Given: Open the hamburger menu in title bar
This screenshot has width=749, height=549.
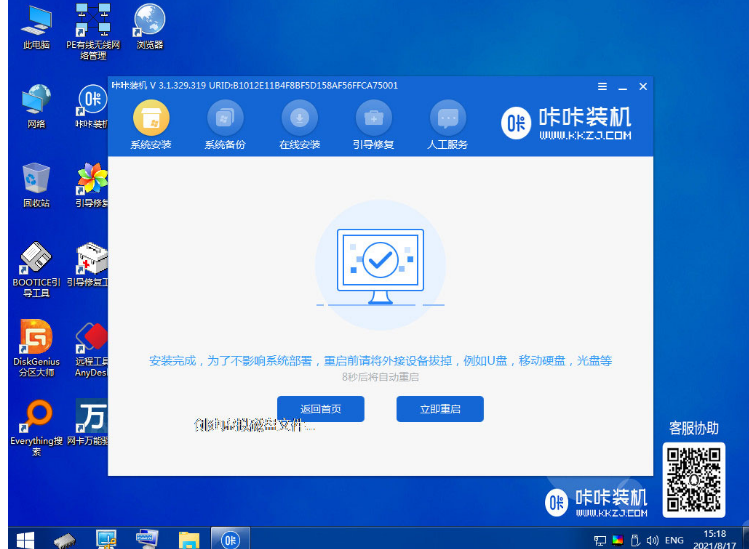Looking at the screenshot, I should [x=602, y=87].
